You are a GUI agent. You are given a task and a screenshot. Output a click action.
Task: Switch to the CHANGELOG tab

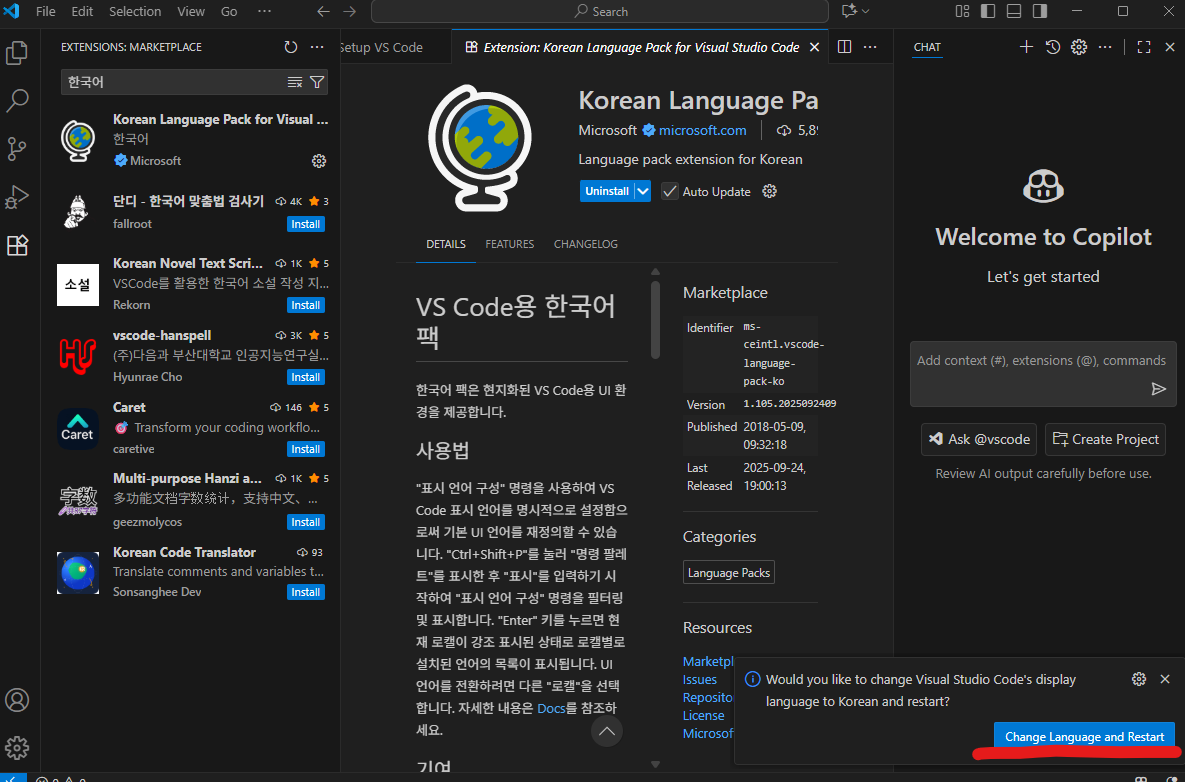(586, 244)
